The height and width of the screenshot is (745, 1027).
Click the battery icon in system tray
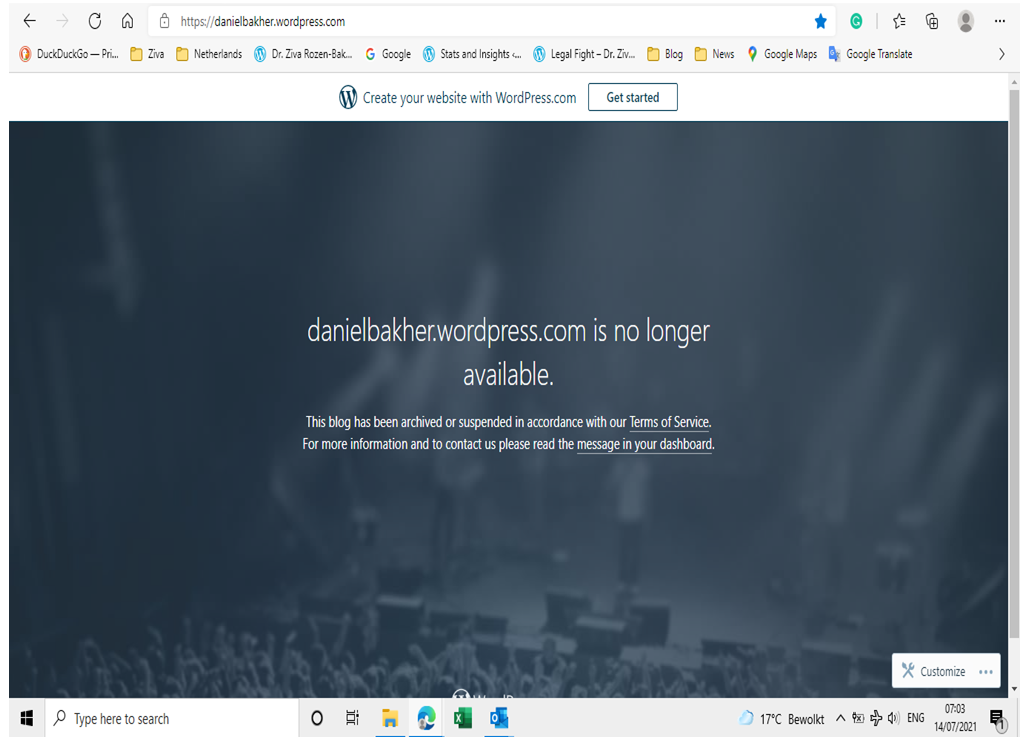click(858, 718)
